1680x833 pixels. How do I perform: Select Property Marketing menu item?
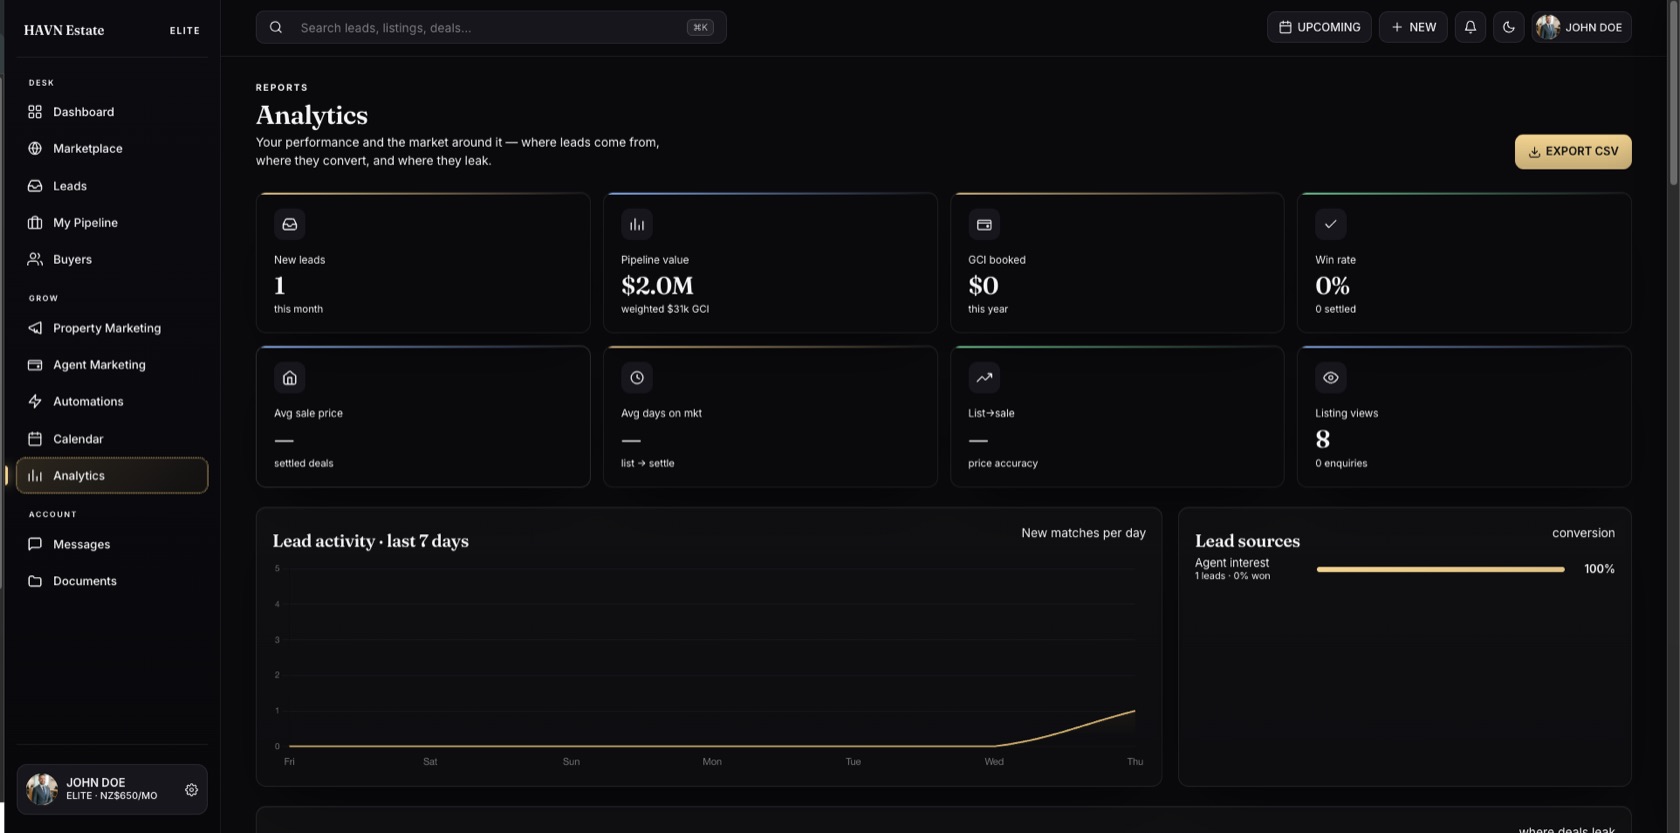click(112, 328)
